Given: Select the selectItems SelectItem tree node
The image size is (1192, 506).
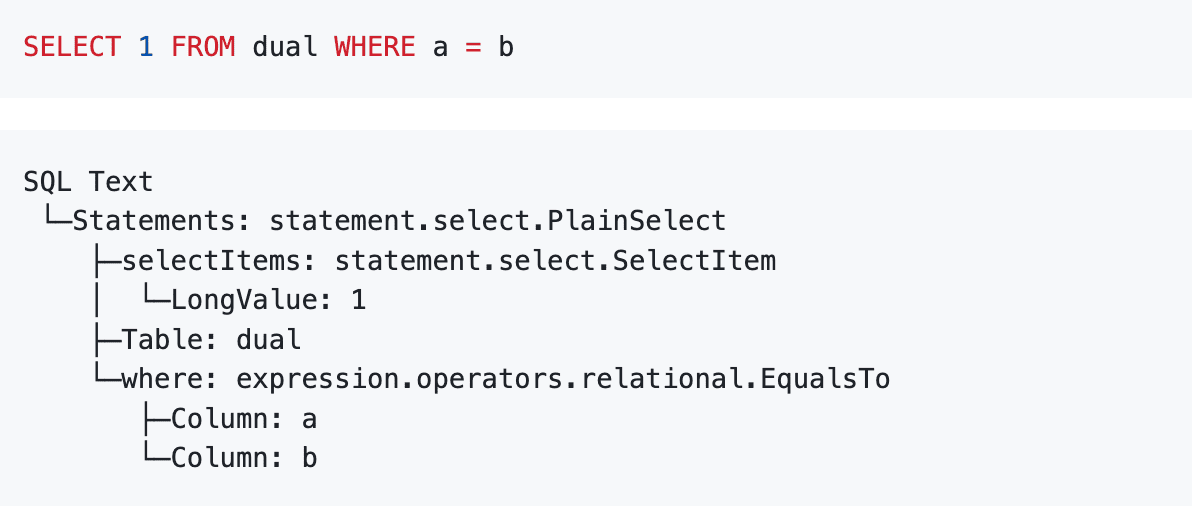Looking at the screenshot, I should click(x=448, y=261).
